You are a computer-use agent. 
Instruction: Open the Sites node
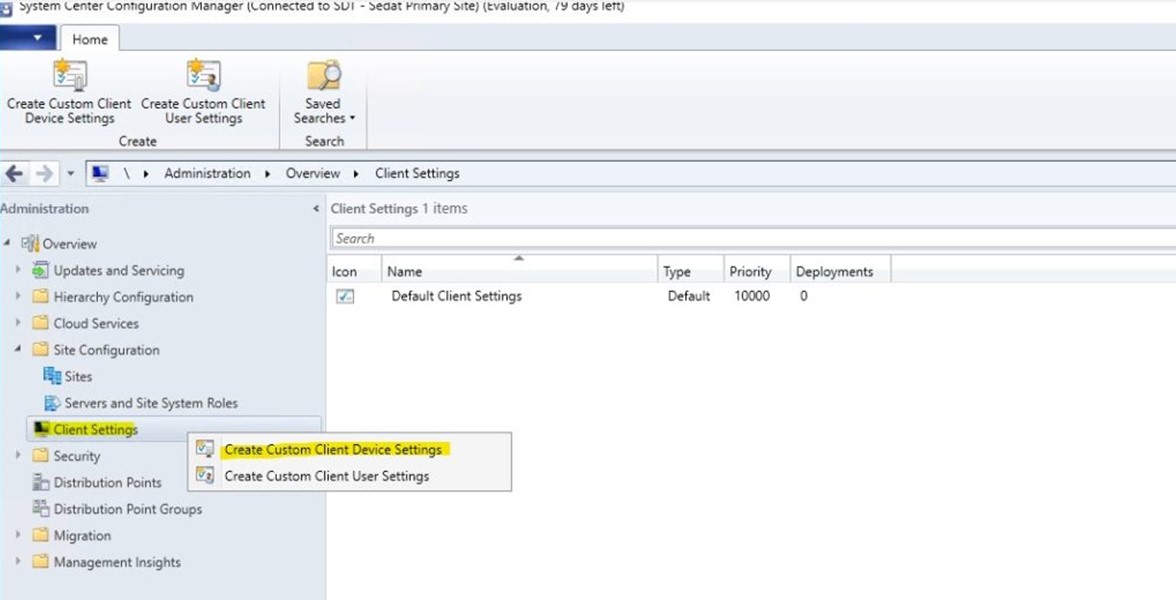pyautogui.click(x=78, y=376)
